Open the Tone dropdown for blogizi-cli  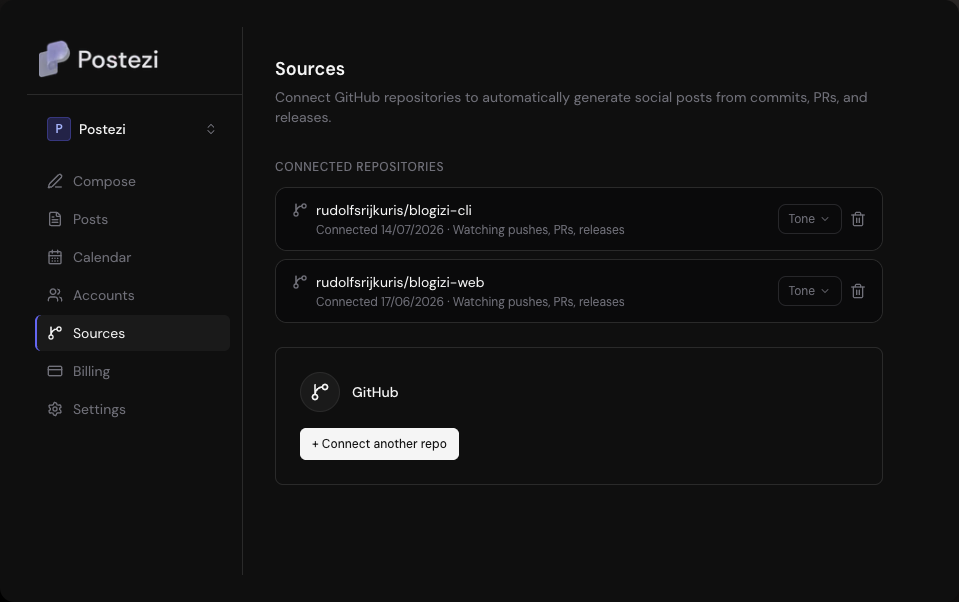pyautogui.click(x=809, y=219)
